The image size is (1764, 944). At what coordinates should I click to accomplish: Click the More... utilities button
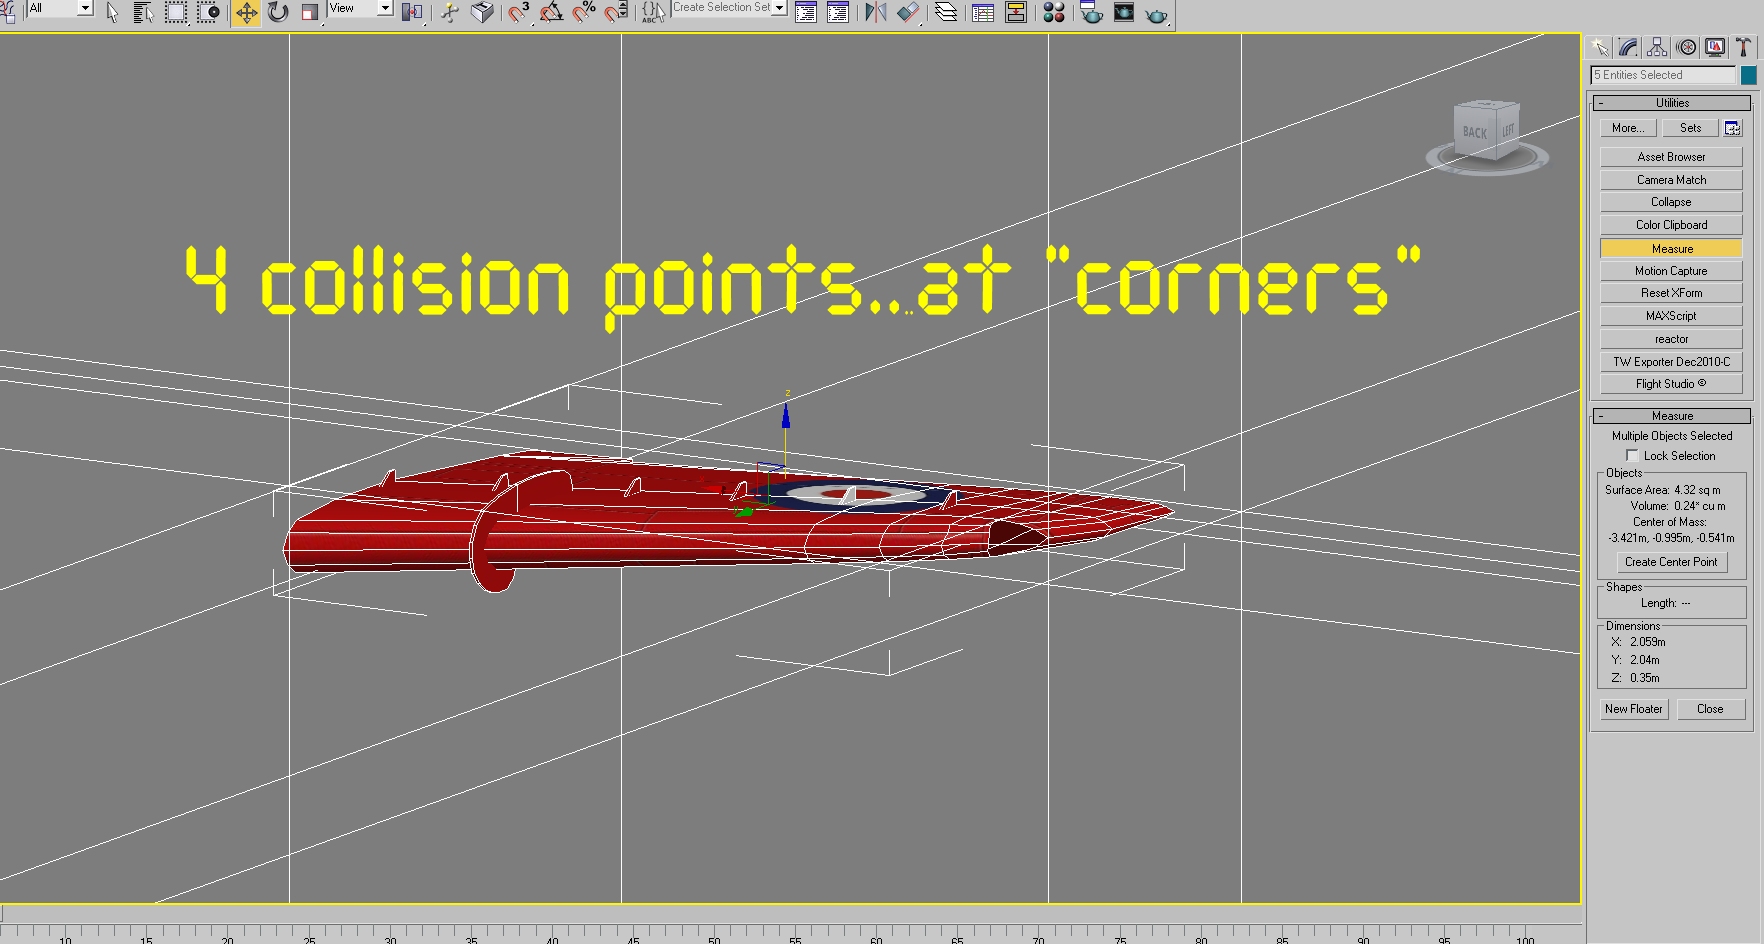(1628, 128)
